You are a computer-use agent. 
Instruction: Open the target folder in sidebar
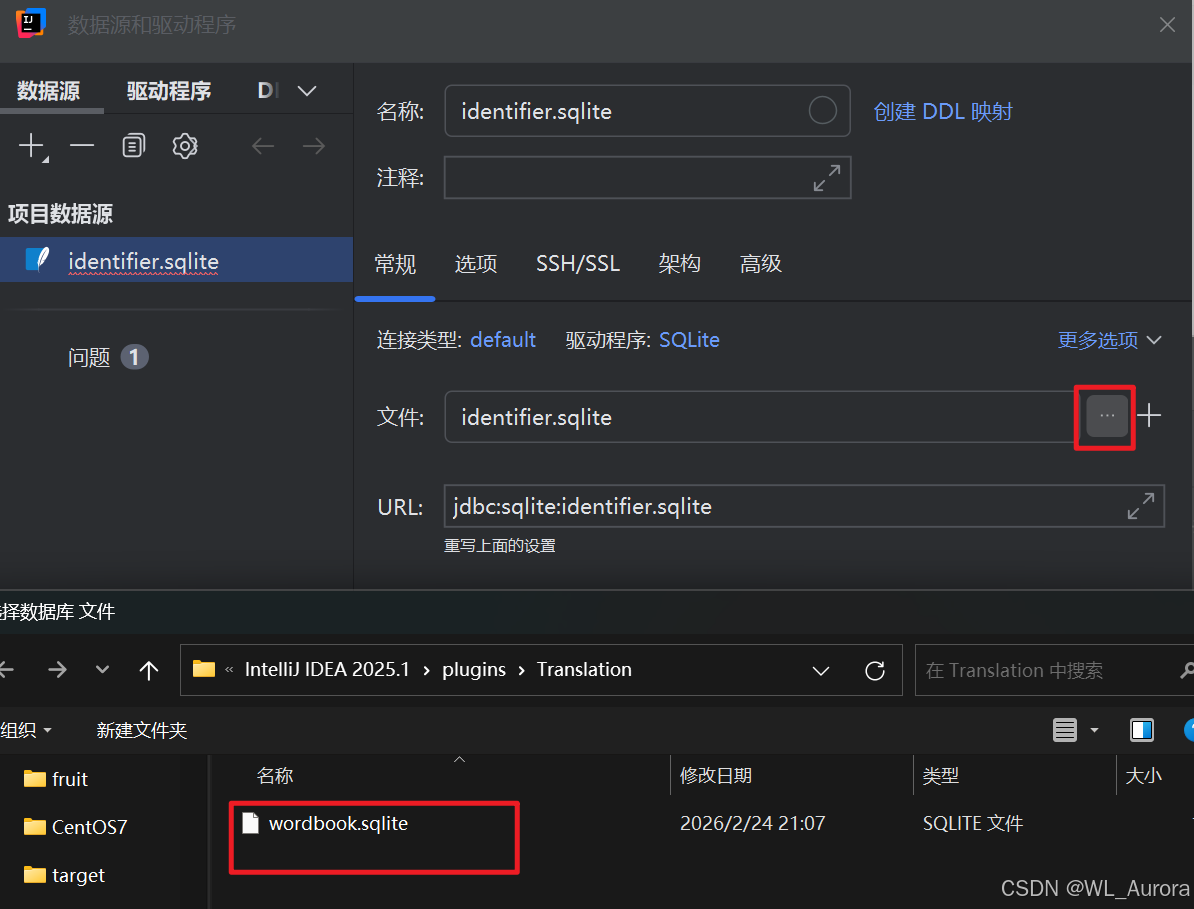64,875
